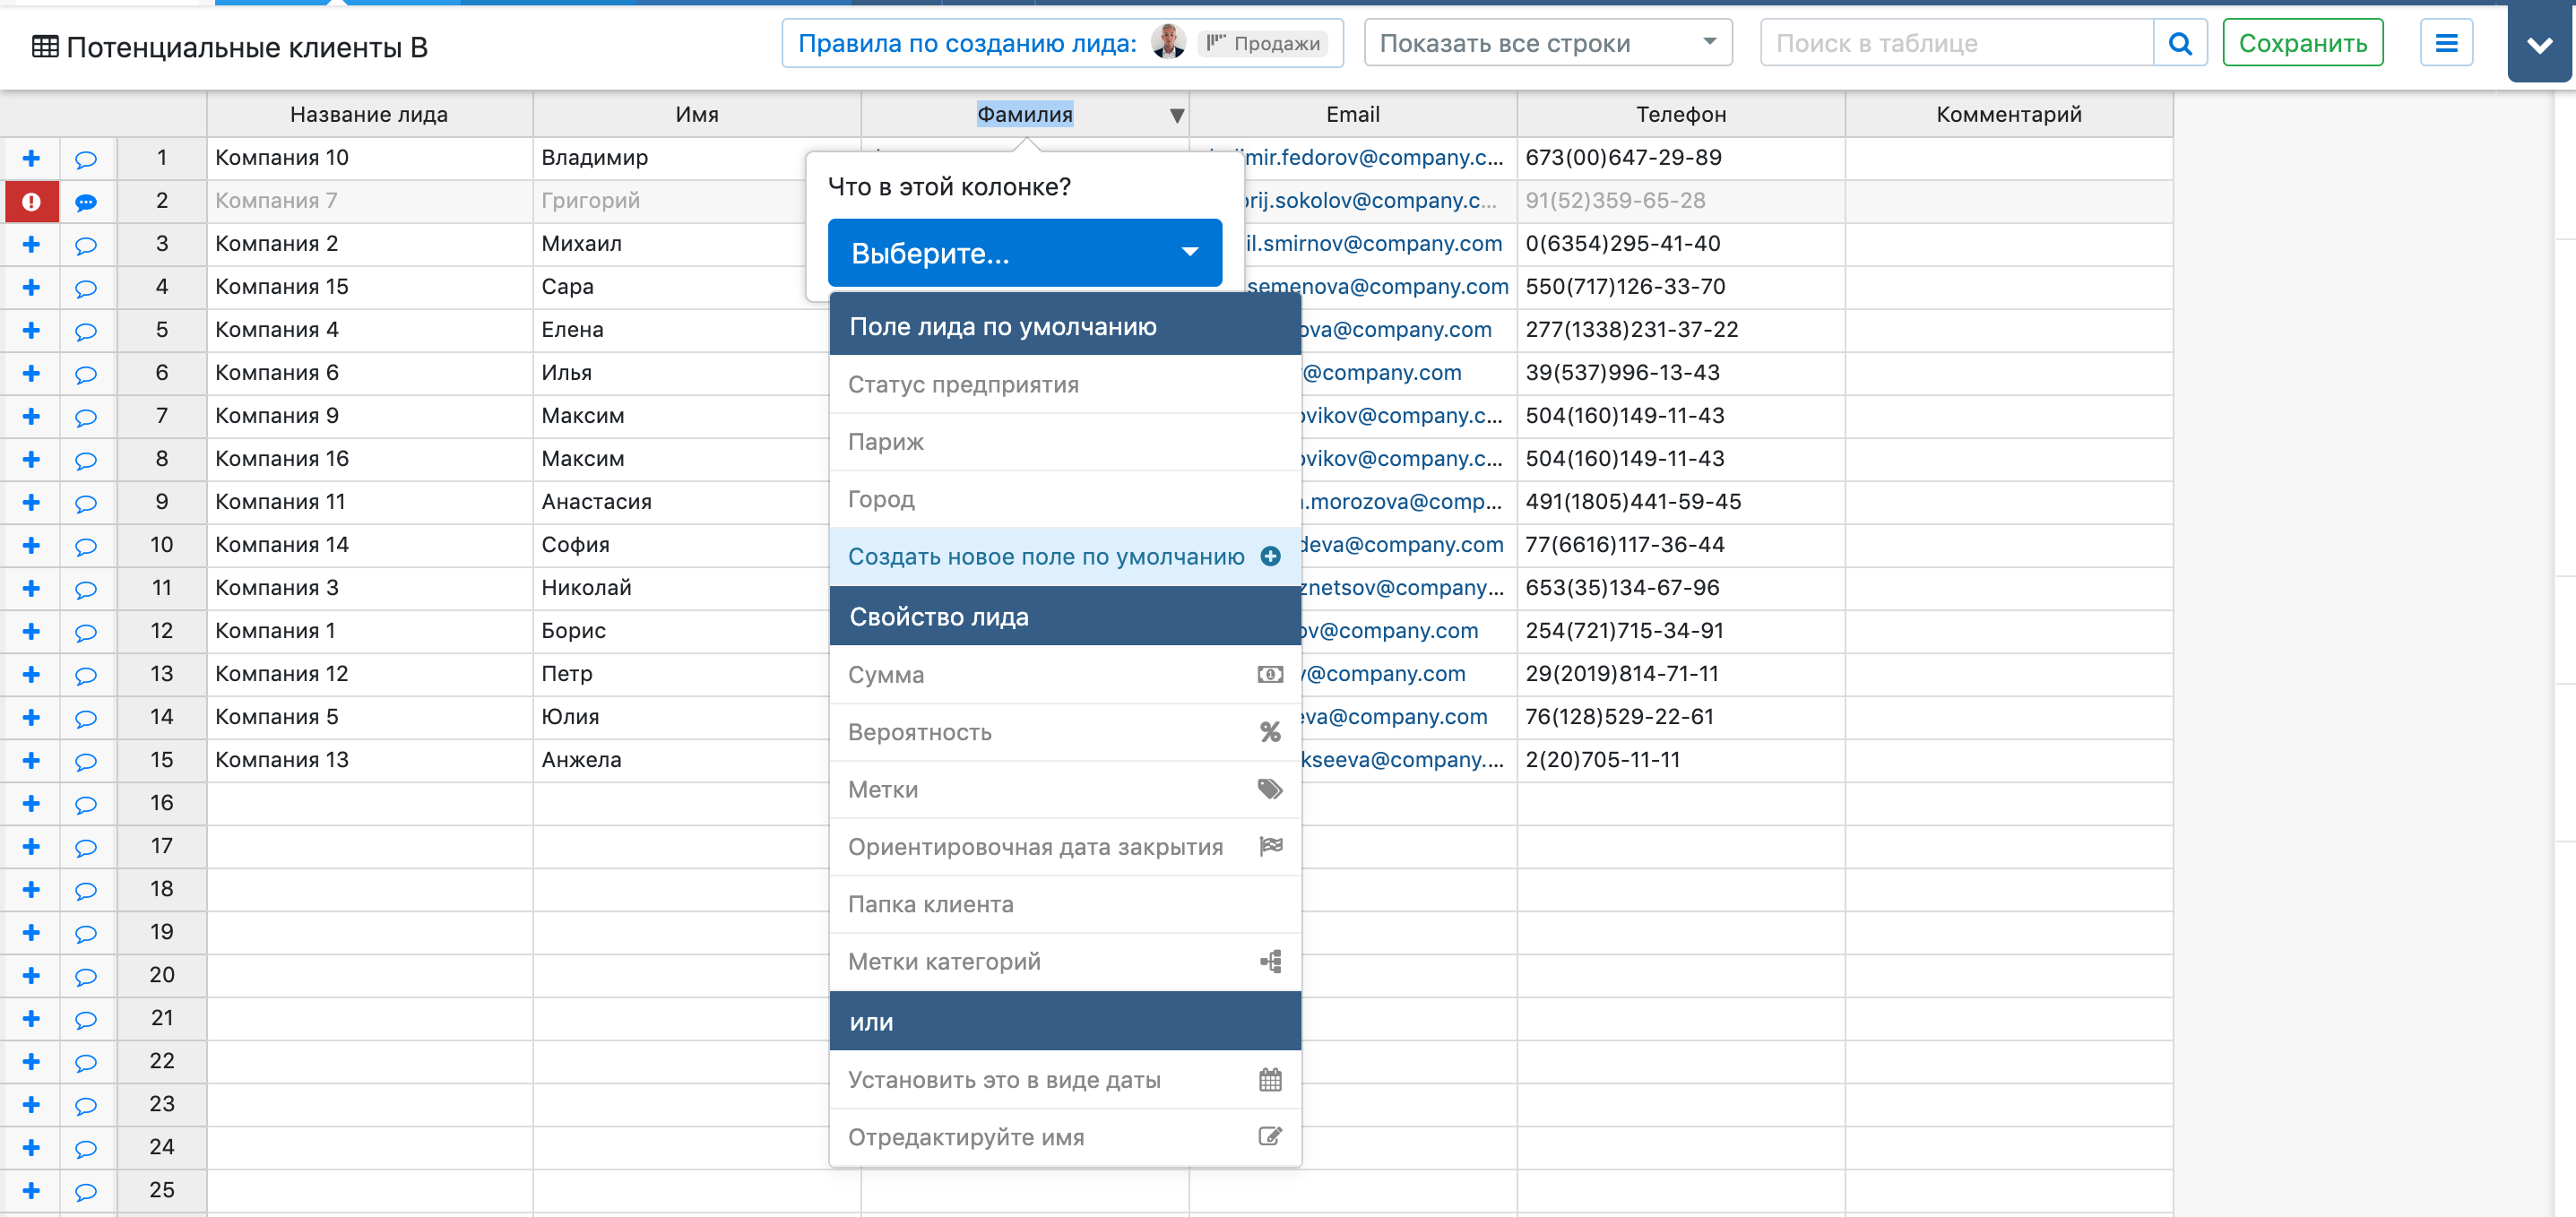Click the table grid icon beside title
2576x1217 pixels.
(x=45, y=47)
